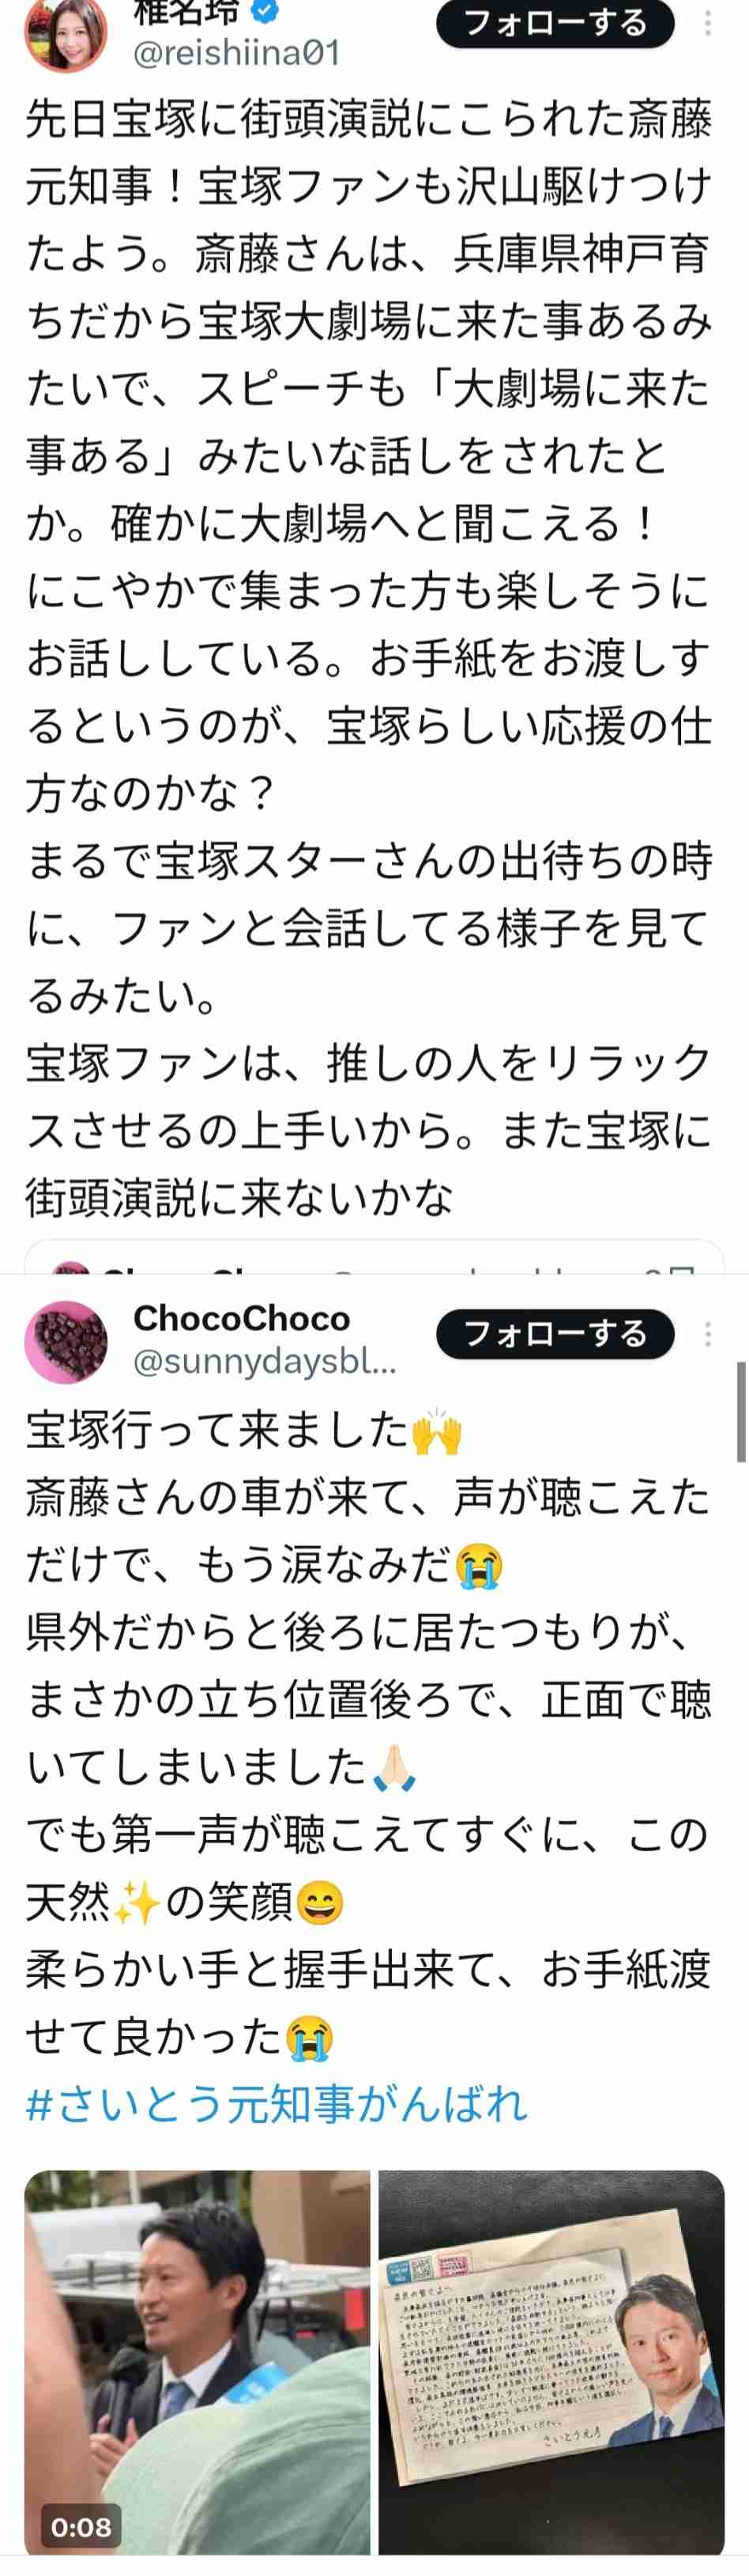
Task: Open the quoted post card below 椎名玲's text
Action: point(374,1257)
